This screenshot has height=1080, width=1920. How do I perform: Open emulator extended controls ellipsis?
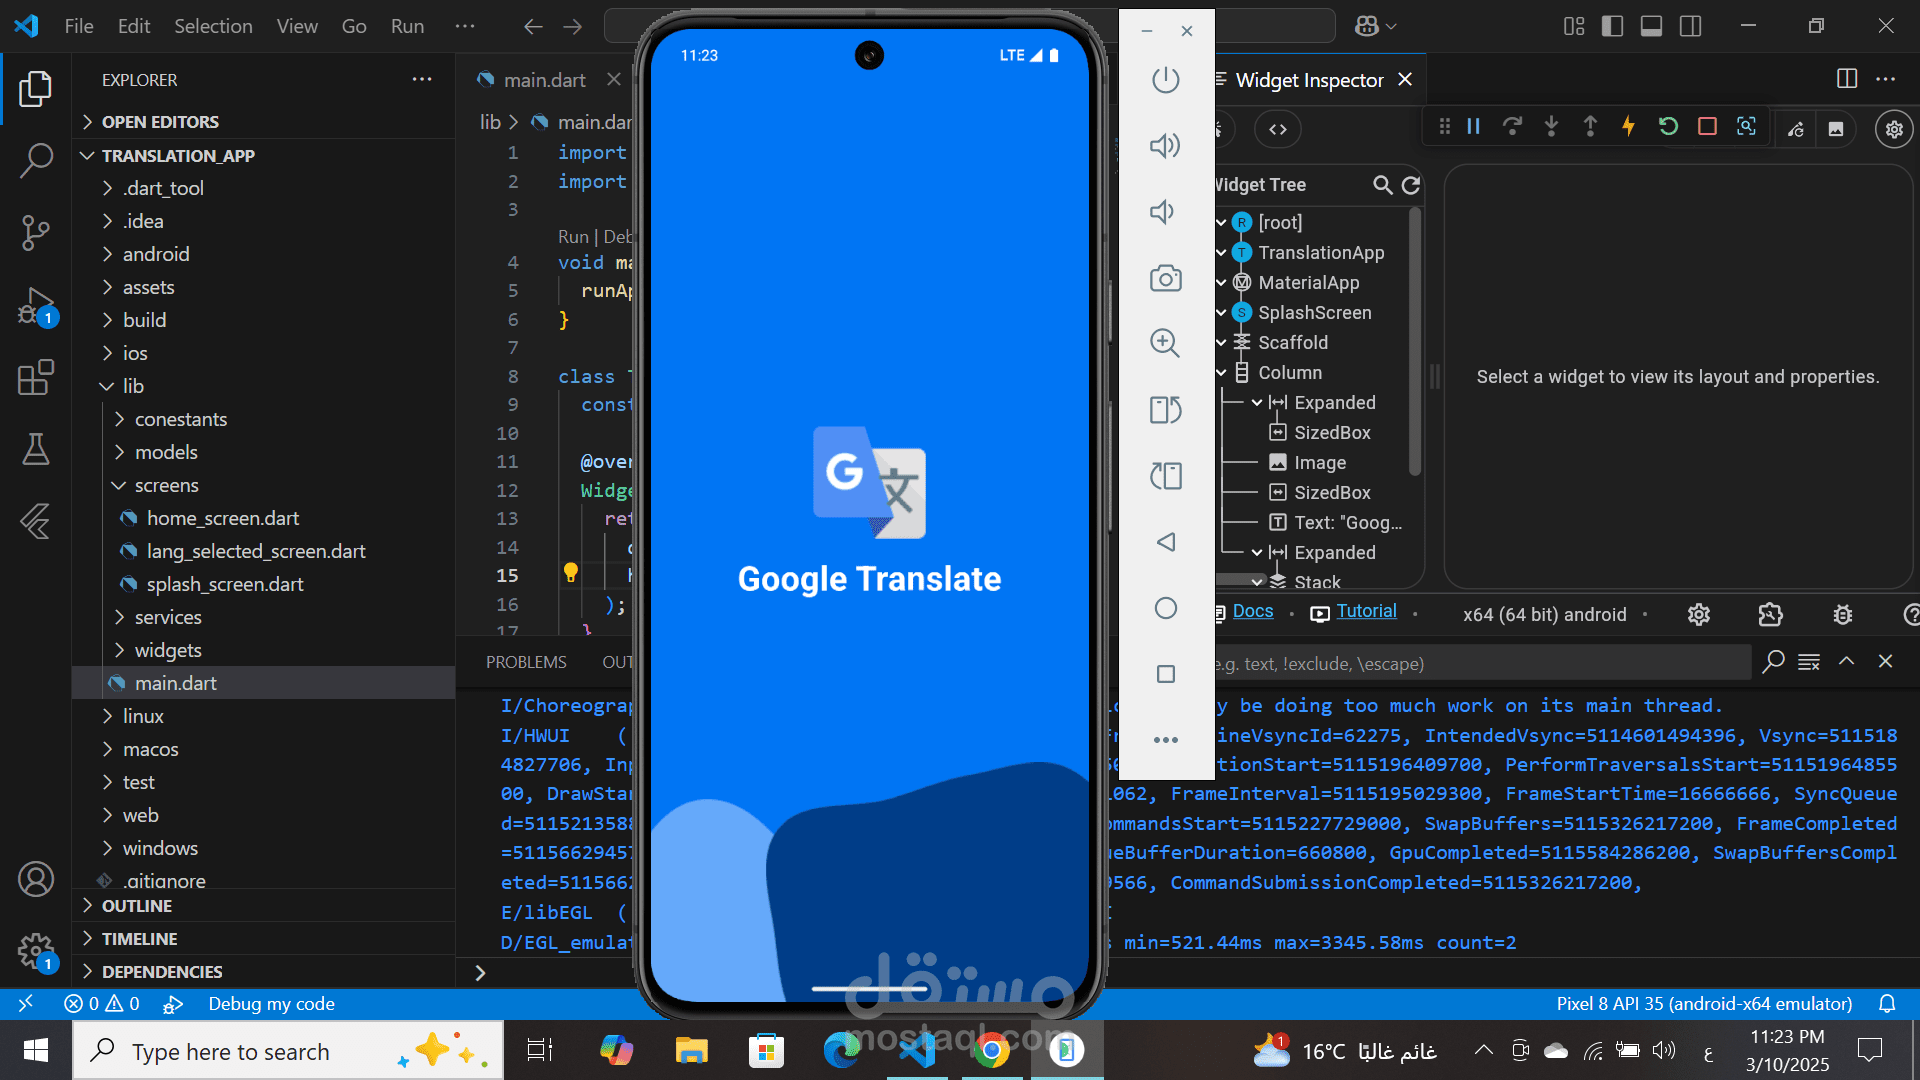1165,740
